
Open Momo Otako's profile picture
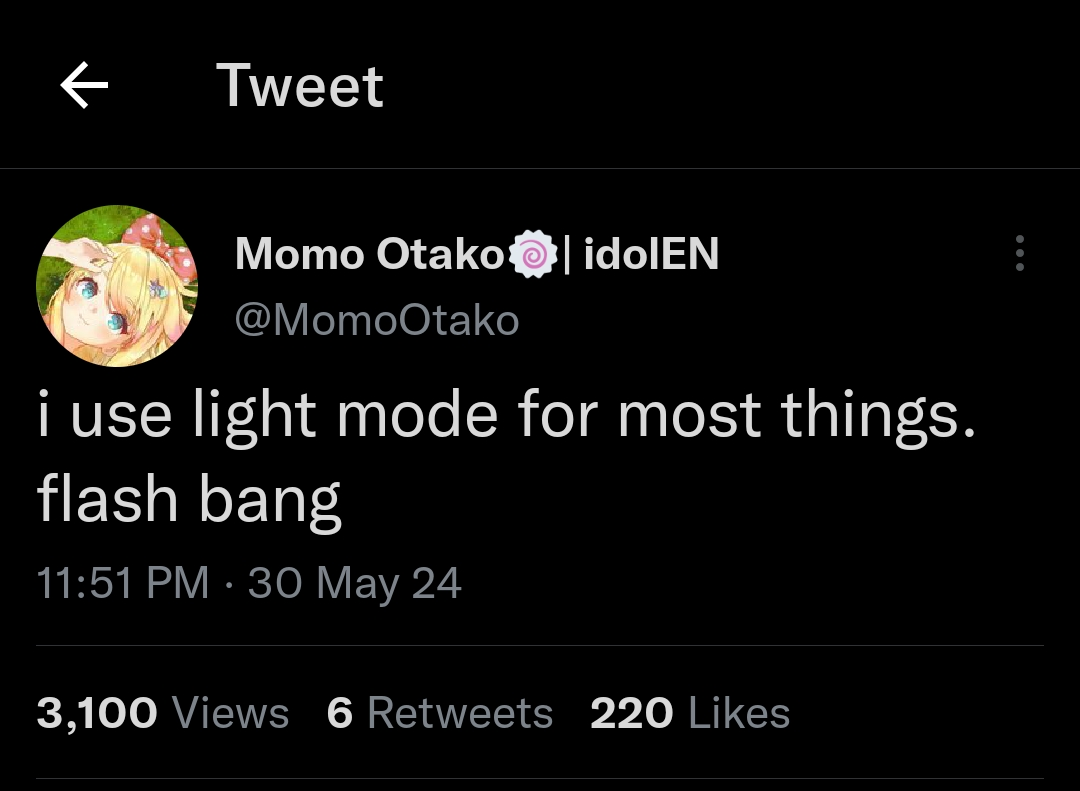tap(117, 286)
